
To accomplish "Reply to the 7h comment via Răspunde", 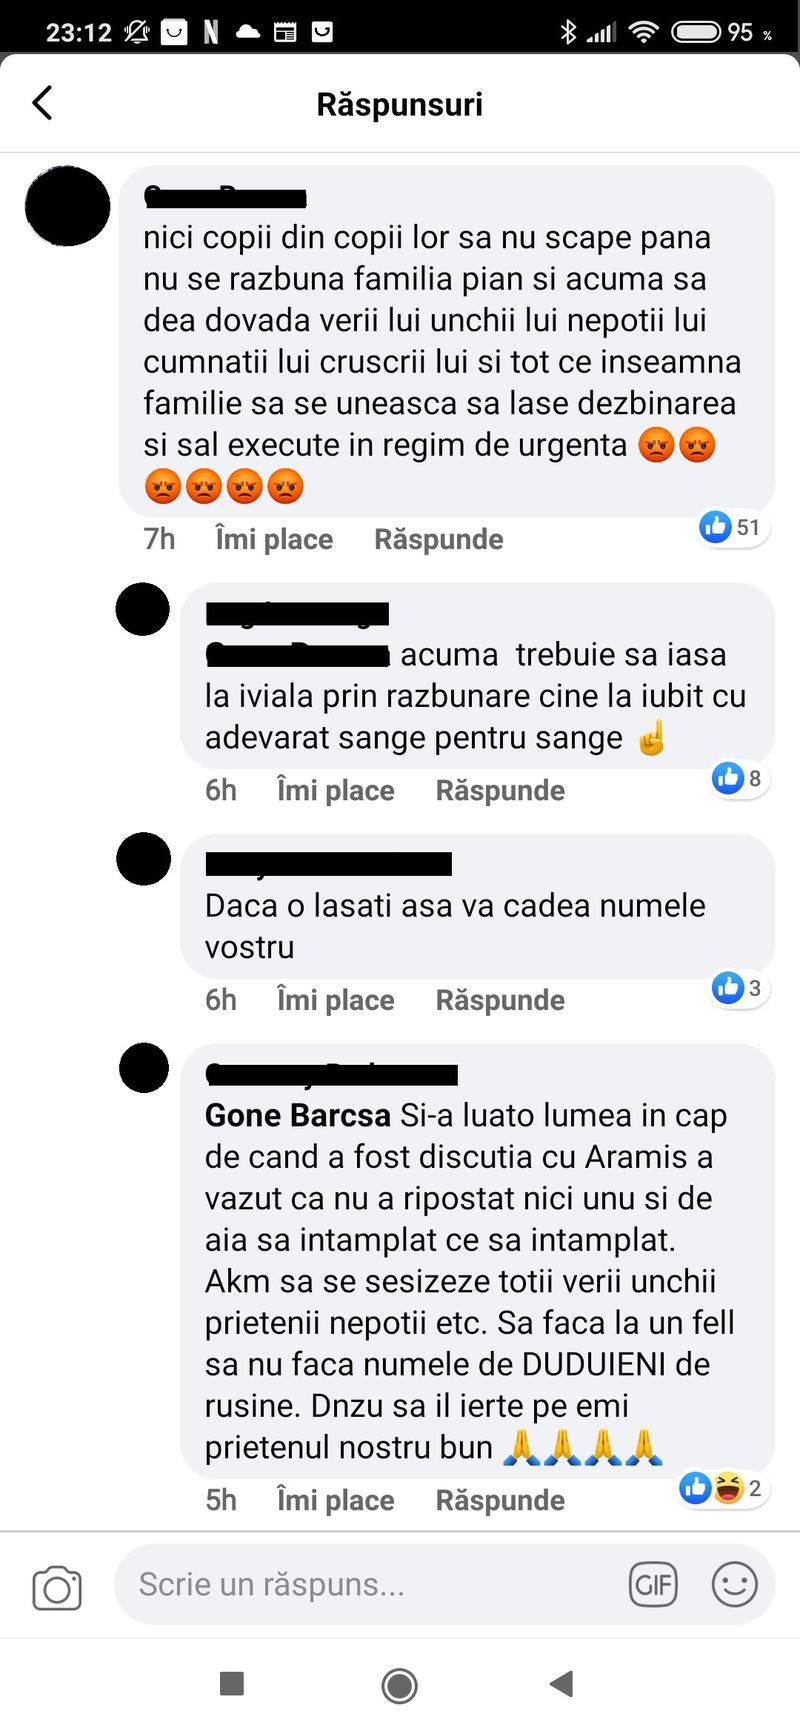I will point(439,539).
